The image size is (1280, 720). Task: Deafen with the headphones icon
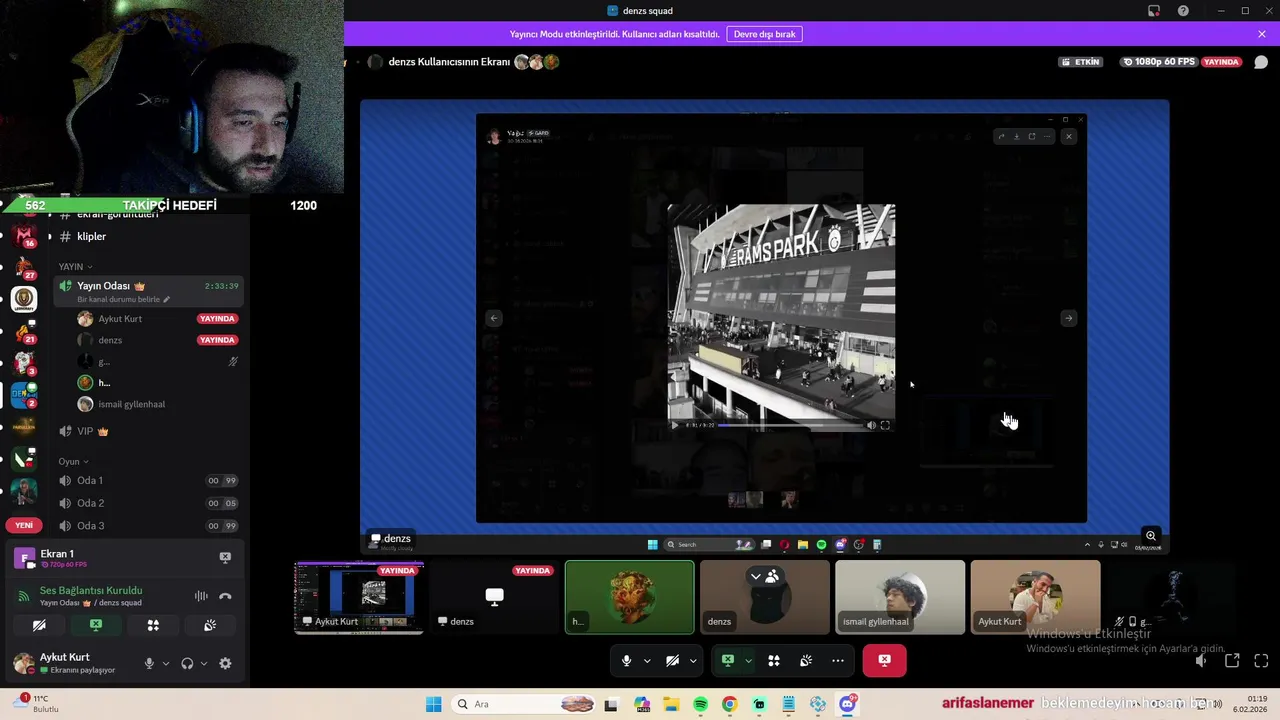coord(187,663)
